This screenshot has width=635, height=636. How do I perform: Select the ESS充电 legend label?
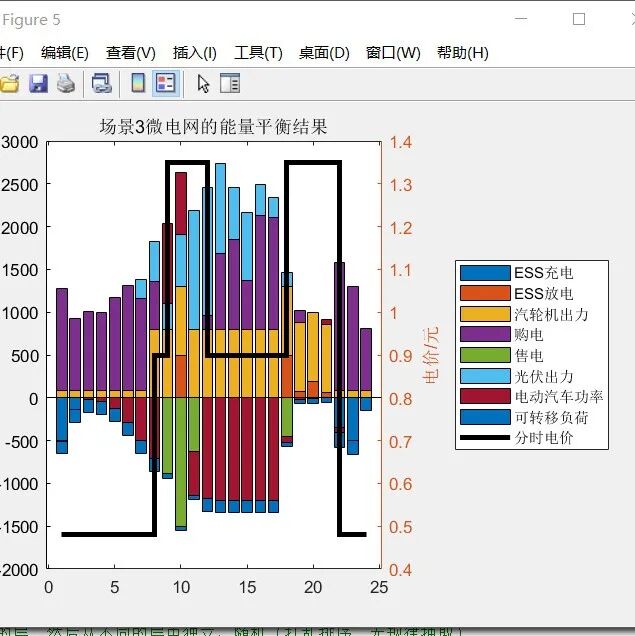click(544, 273)
